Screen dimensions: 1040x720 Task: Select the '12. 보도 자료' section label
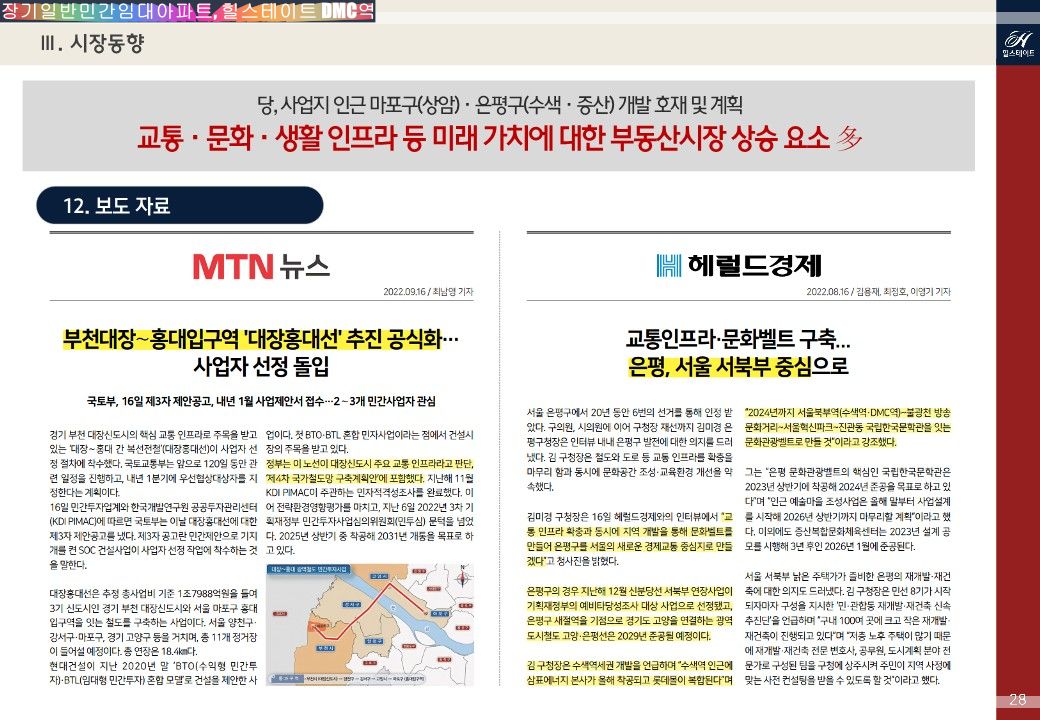[x=180, y=206]
